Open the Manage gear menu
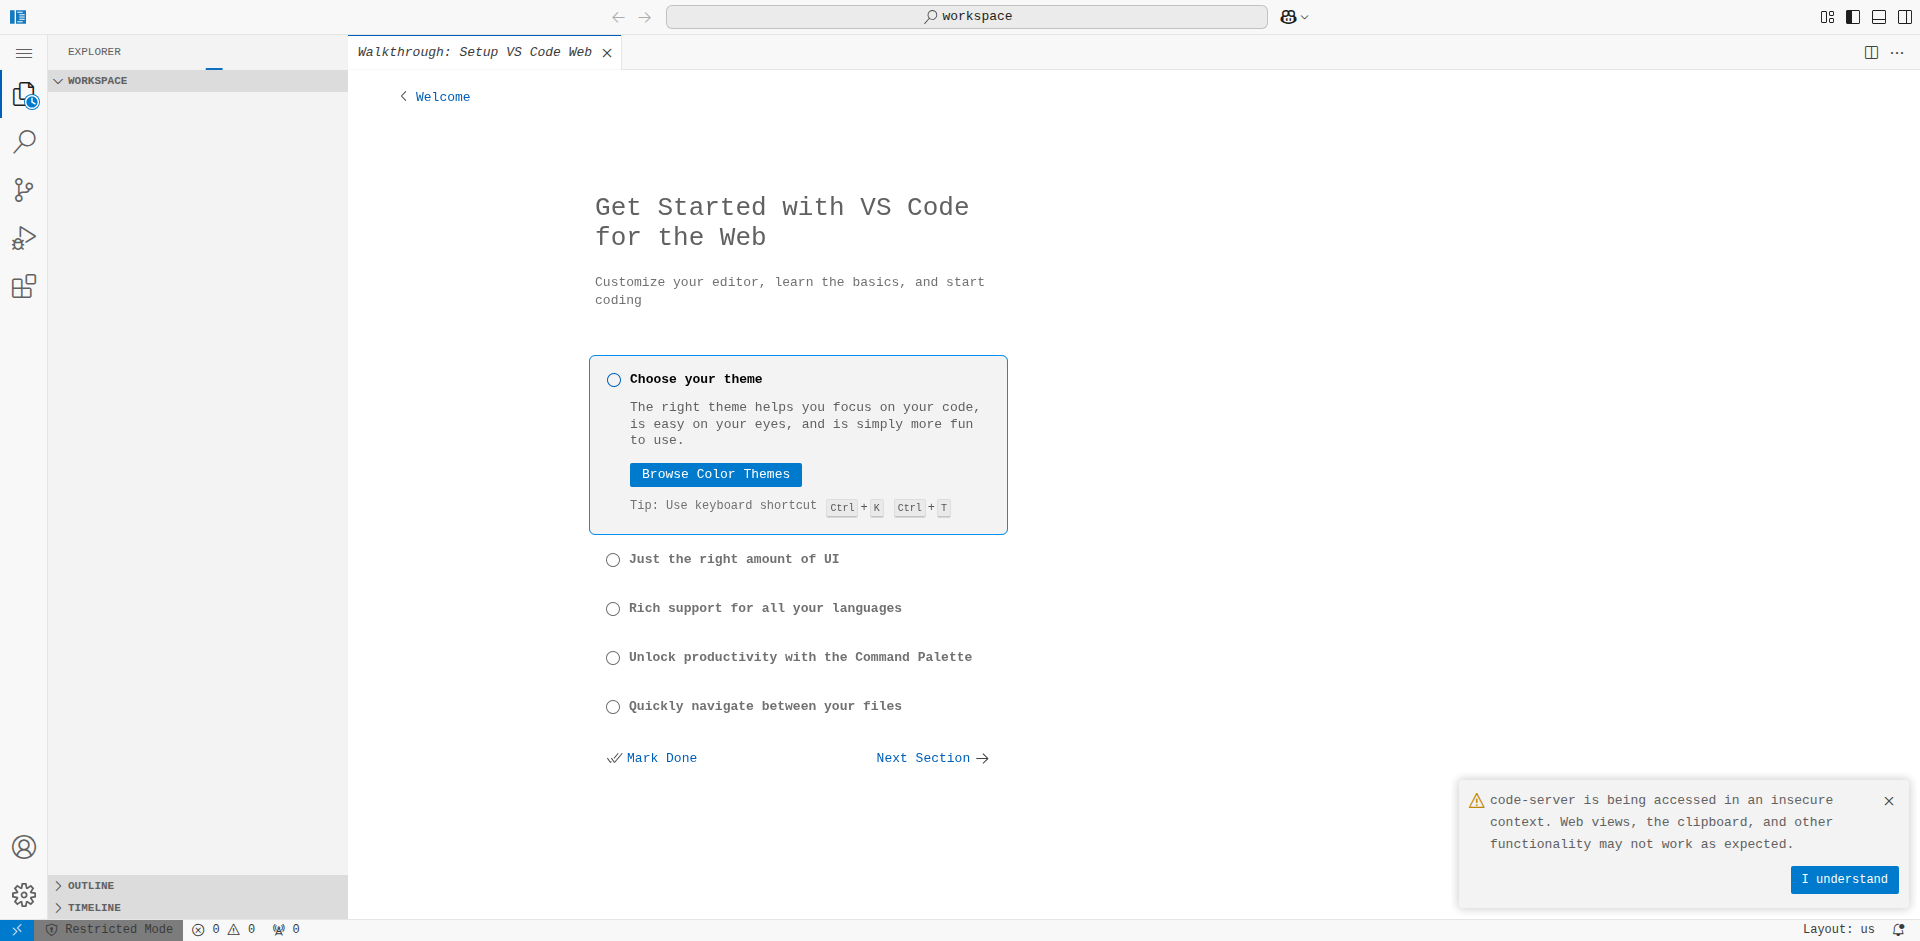Viewport: 1920px width, 941px height. pos(24,895)
